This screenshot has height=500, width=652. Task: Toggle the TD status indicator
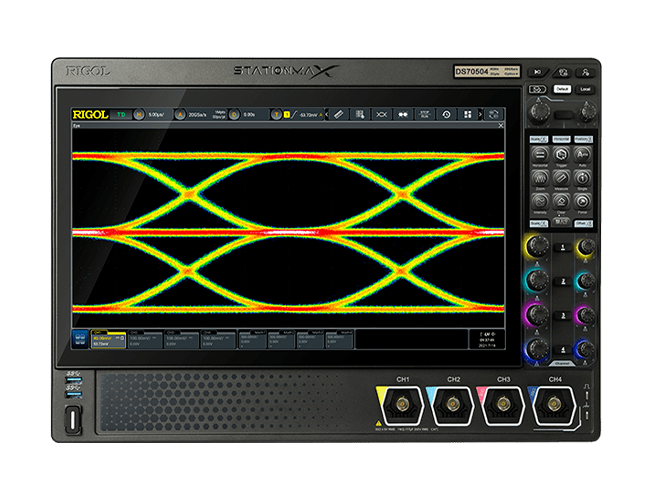tap(121, 114)
